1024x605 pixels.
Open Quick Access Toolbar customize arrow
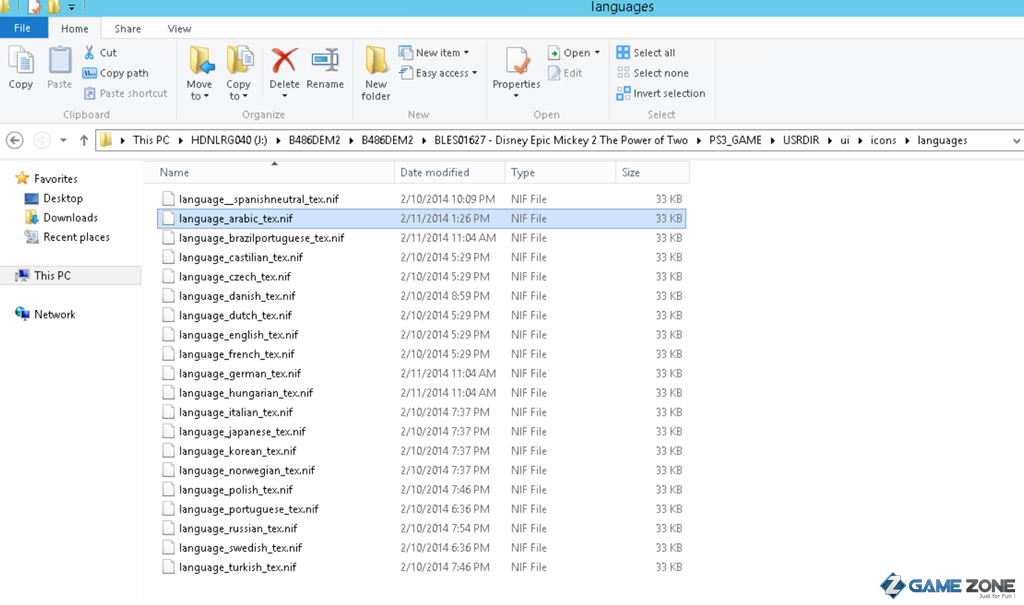[x=72, y=7]
